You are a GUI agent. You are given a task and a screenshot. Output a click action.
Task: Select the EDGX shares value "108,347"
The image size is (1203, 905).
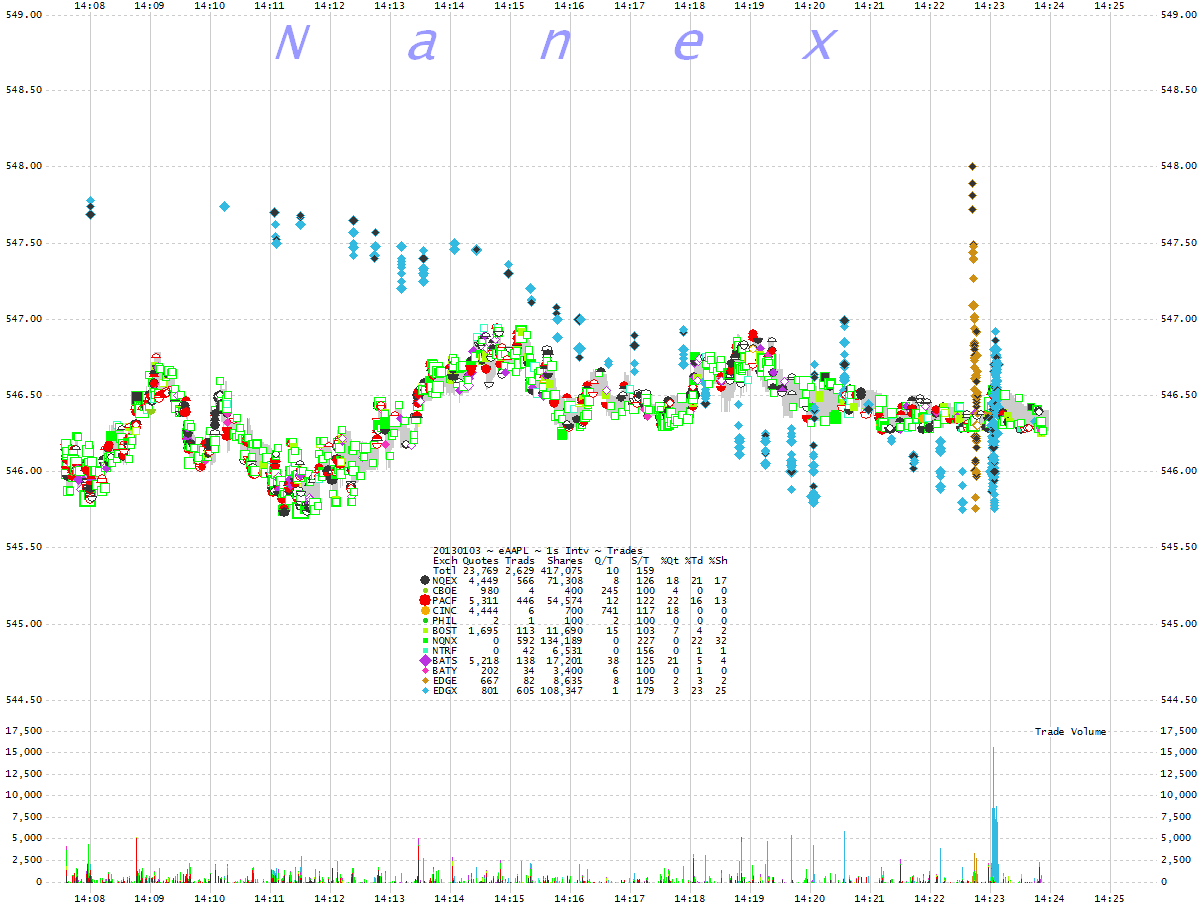click(x=562, y=690)
